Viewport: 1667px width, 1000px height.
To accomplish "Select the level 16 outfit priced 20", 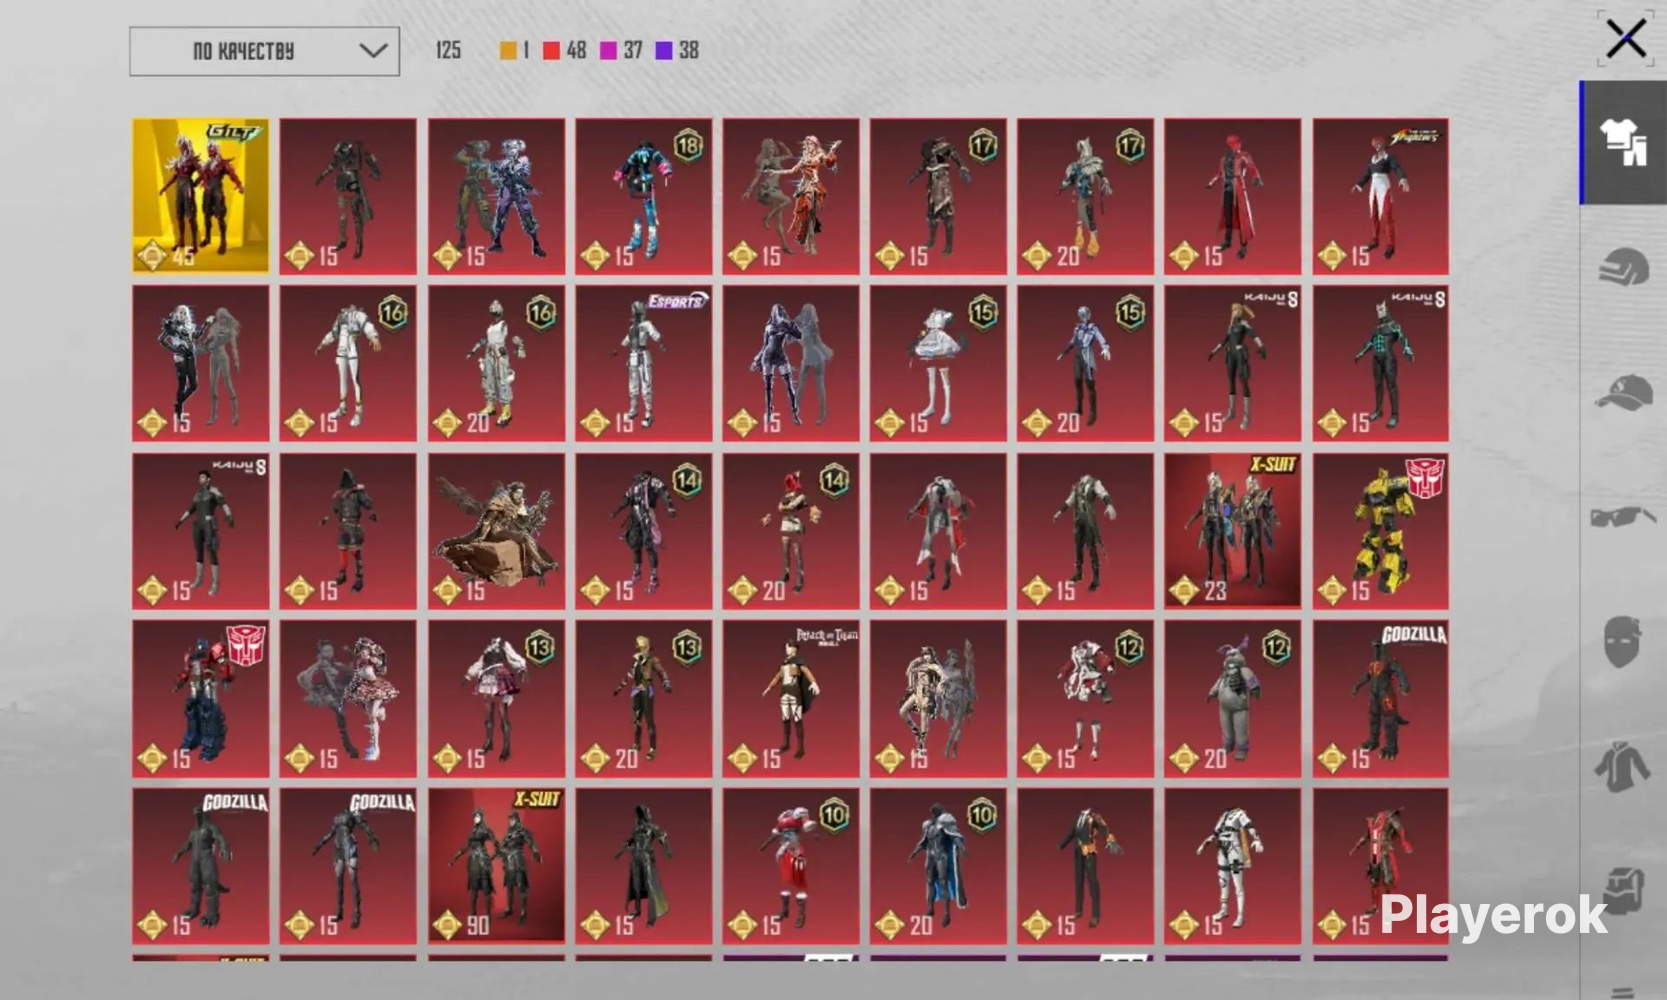I will [496, 363].
